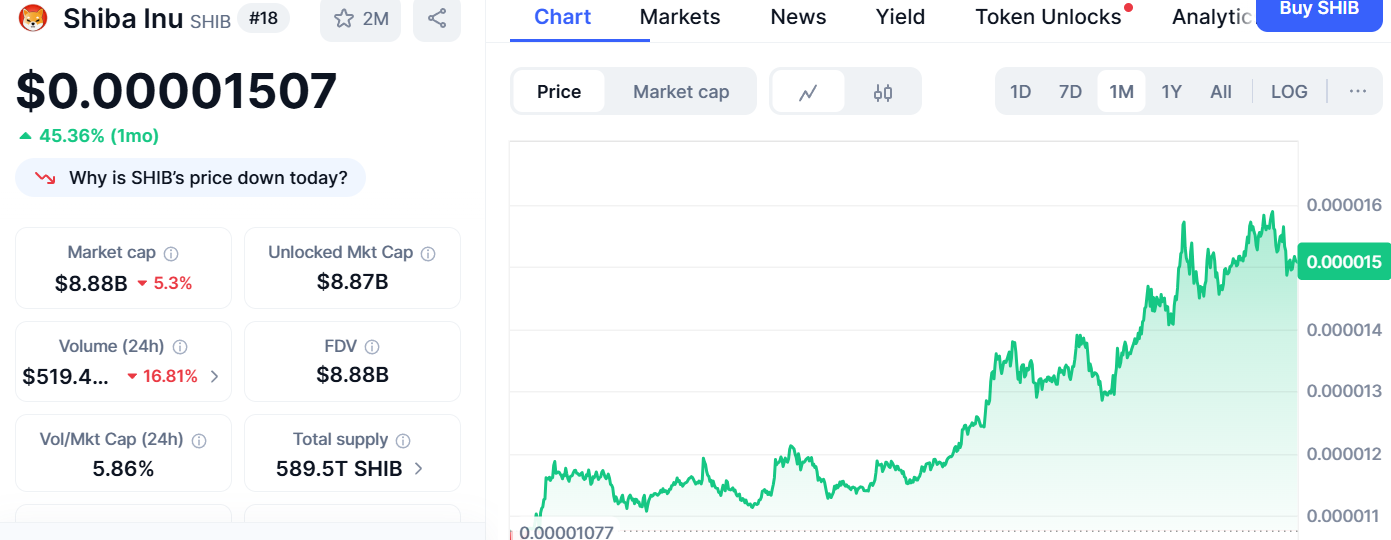This screenshot has width=1391, height=540.
Task: Click the Buy SHIB button
Action: tap(1319, 12)
